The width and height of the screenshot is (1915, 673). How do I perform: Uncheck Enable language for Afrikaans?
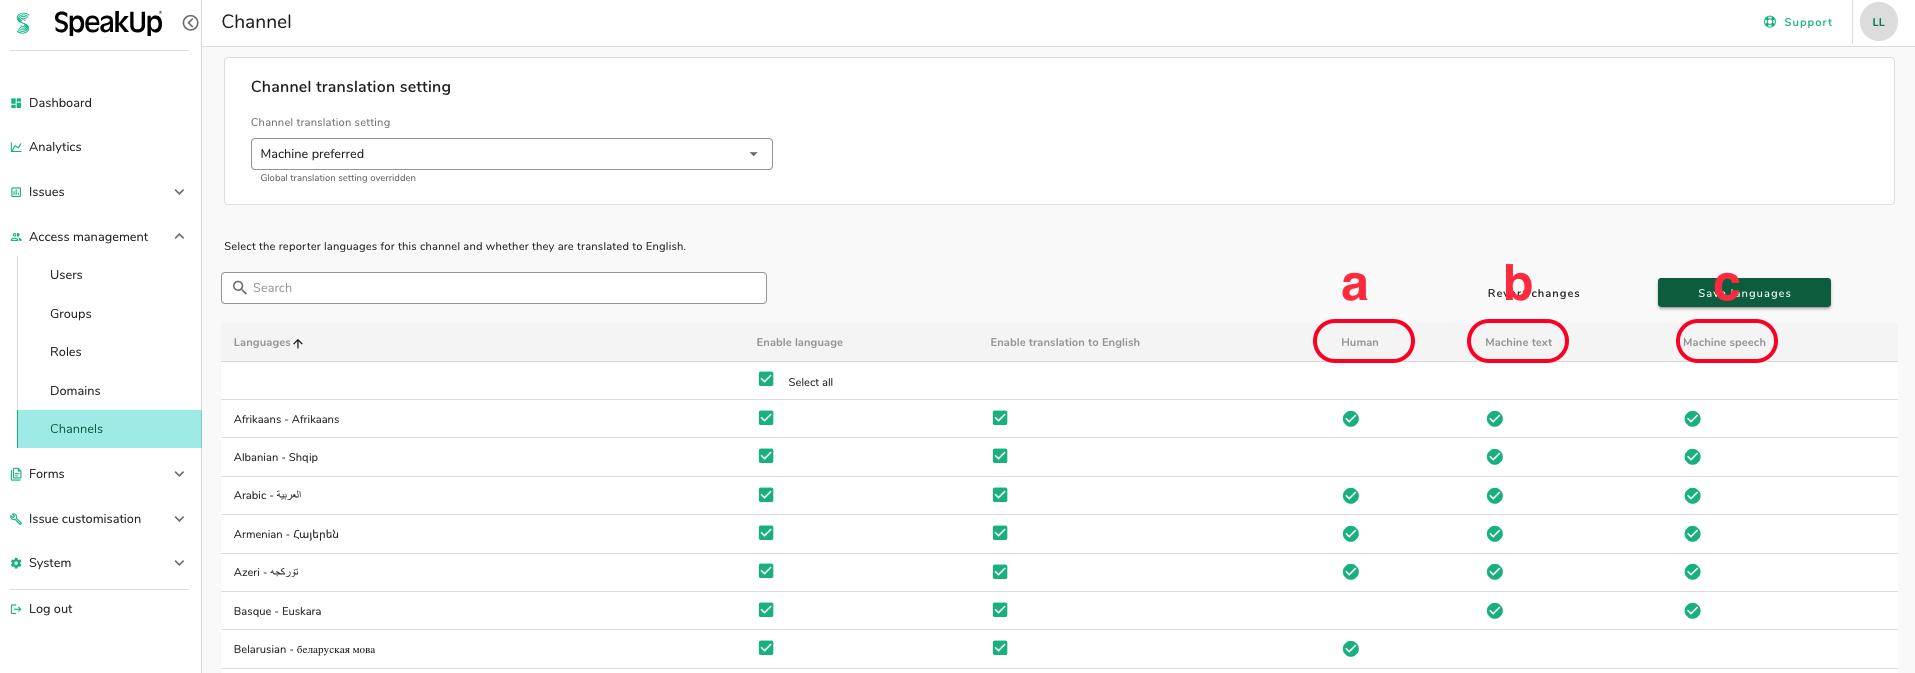[x=766, y=418]
